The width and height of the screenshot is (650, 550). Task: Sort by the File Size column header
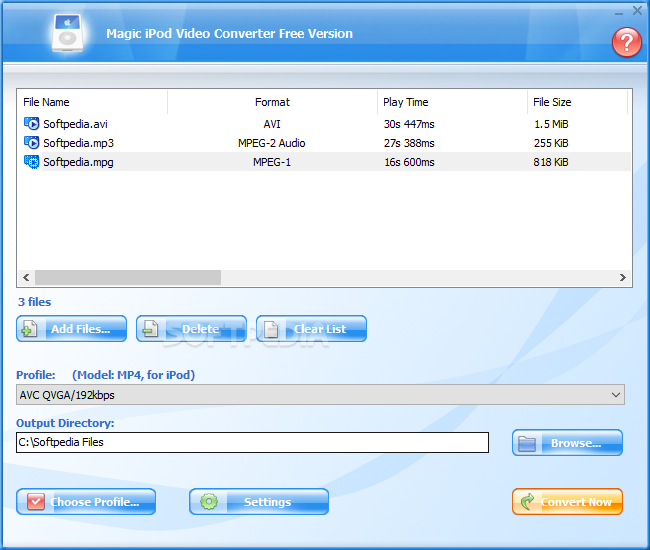[577, 102]
